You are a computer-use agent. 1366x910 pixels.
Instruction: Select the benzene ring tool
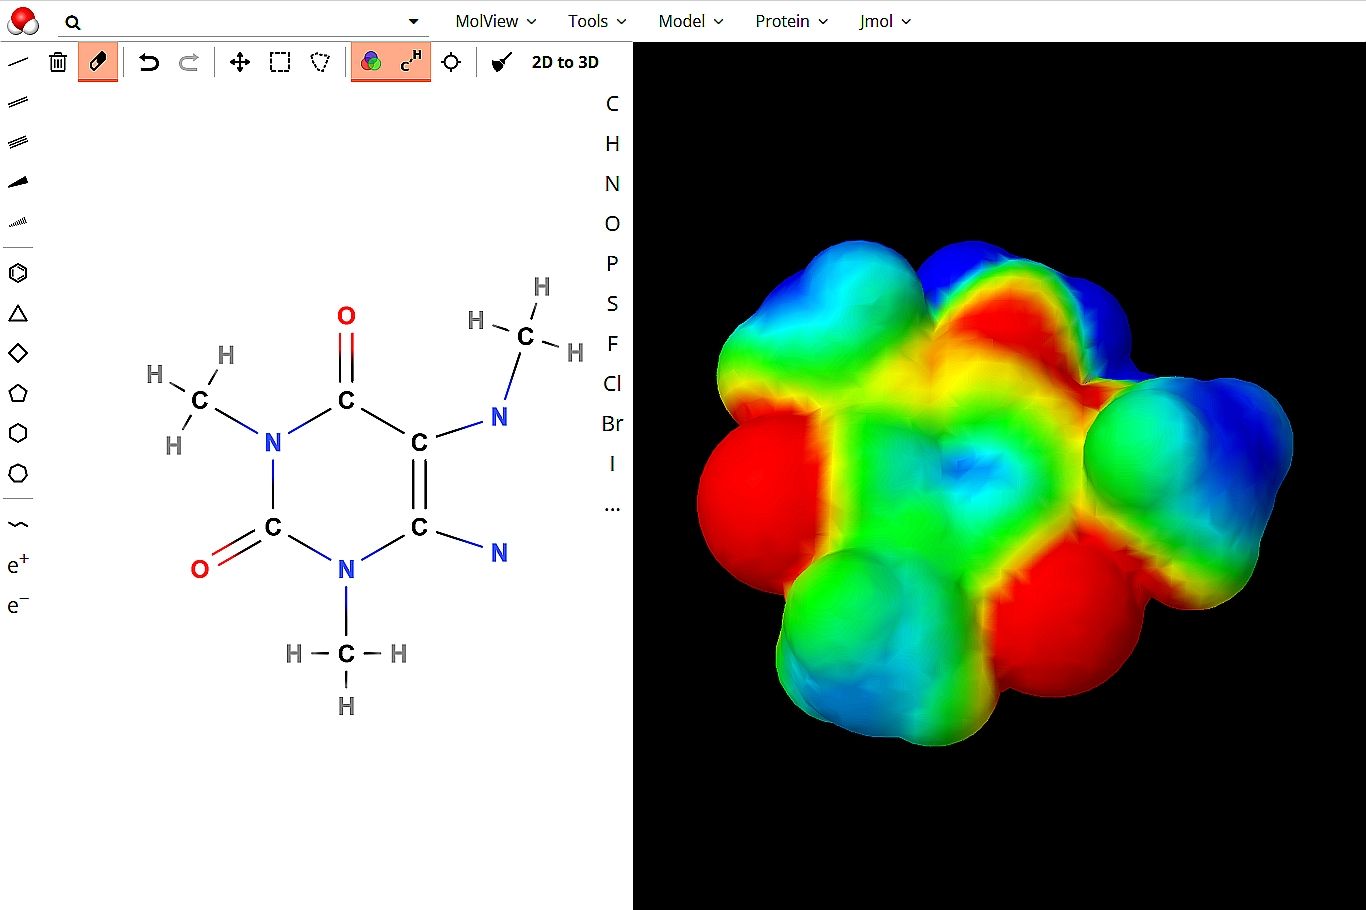tap(18, 273)
